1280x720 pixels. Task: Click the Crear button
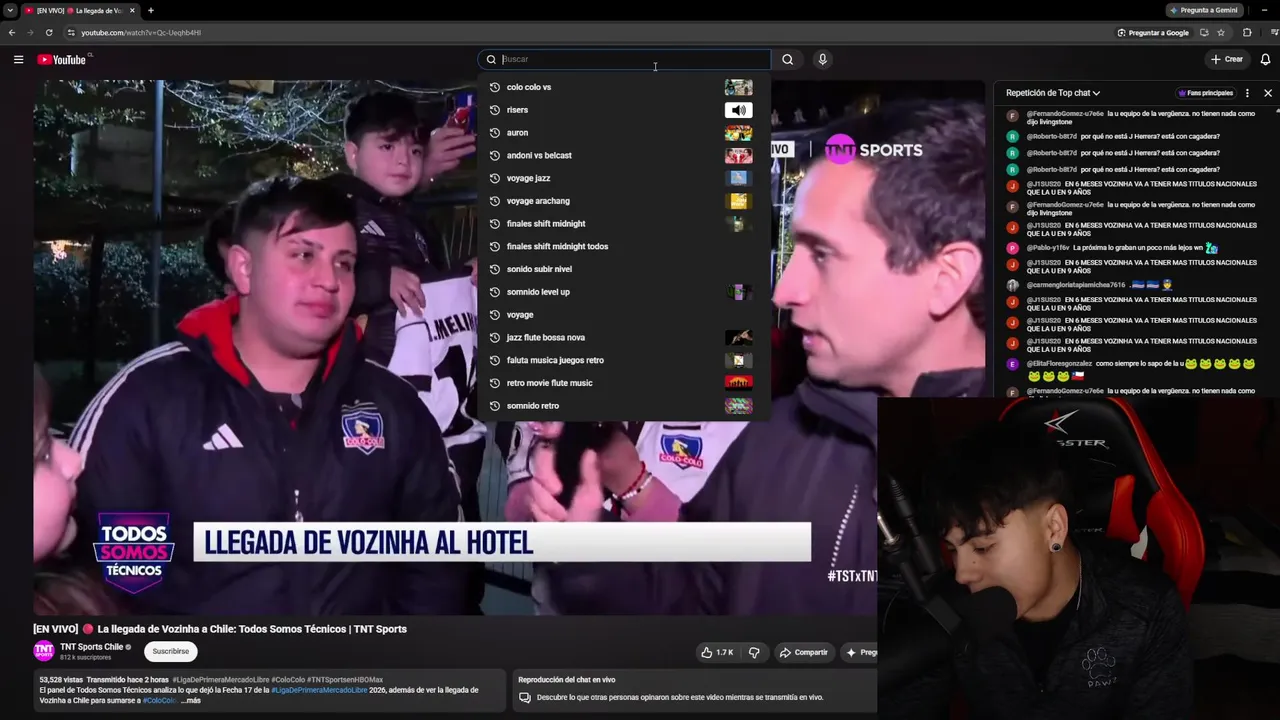1226,59
